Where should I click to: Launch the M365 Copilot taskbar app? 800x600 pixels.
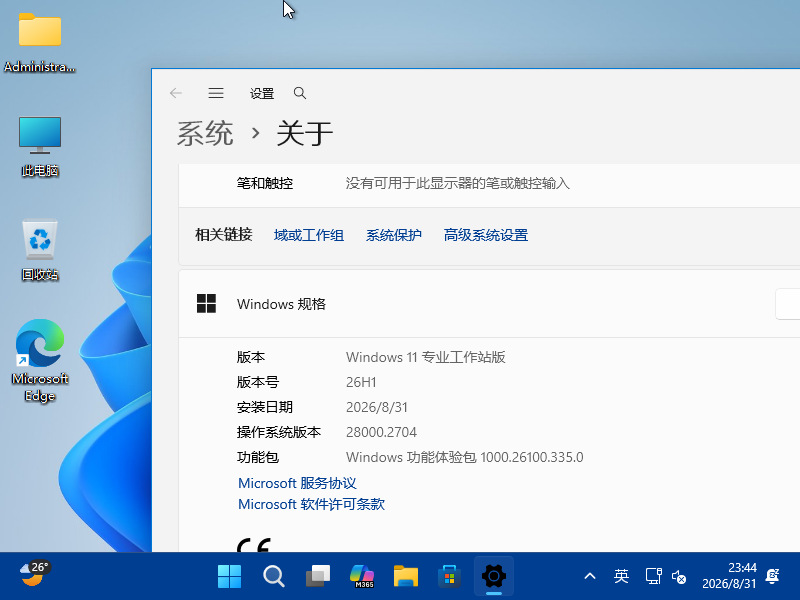click(362, 577)
